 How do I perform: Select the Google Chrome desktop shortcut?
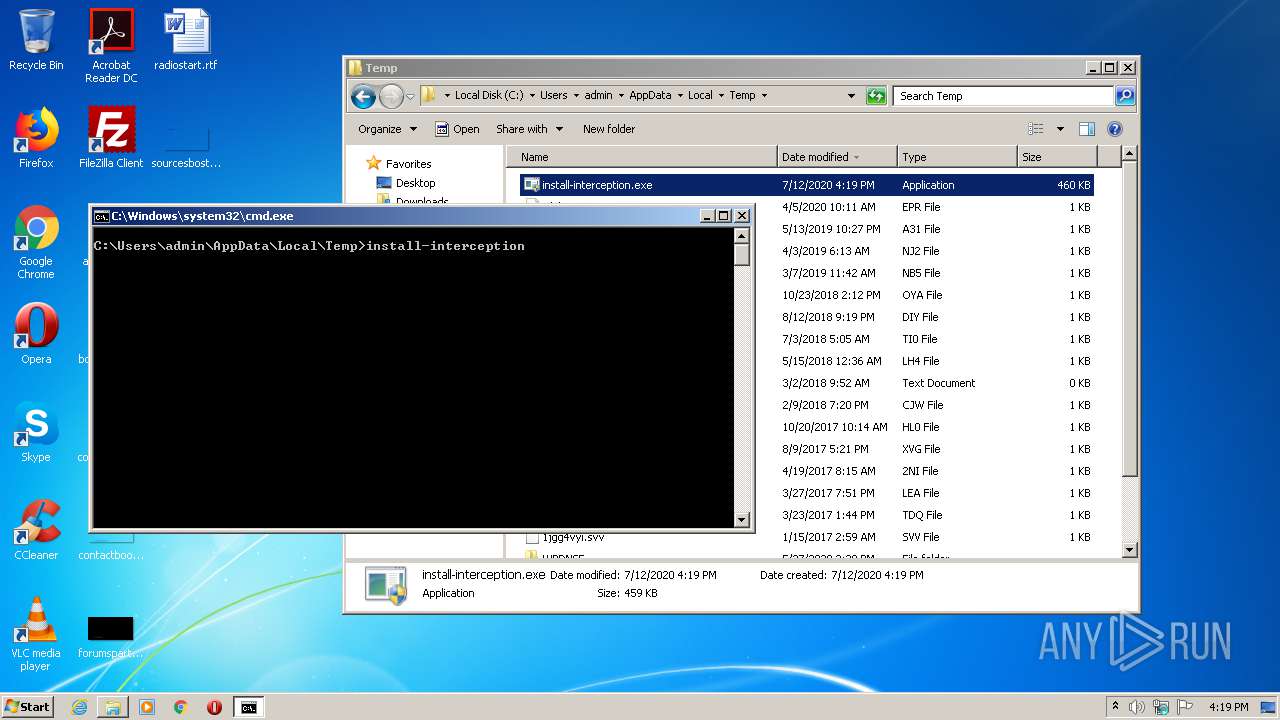point(36,242)
